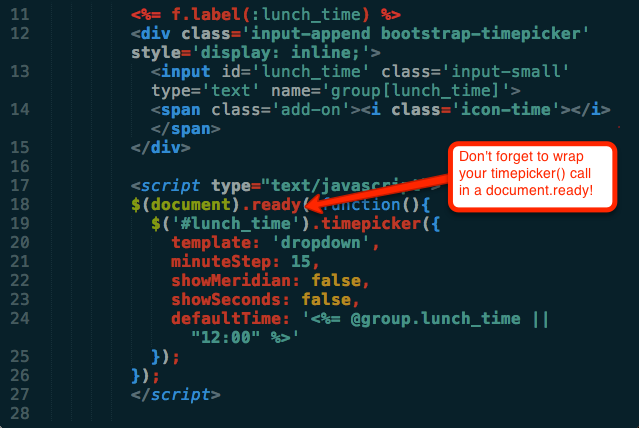
Task: Click the 'group[lunch_time]' name attribute
Action: (x=416, y=90)
